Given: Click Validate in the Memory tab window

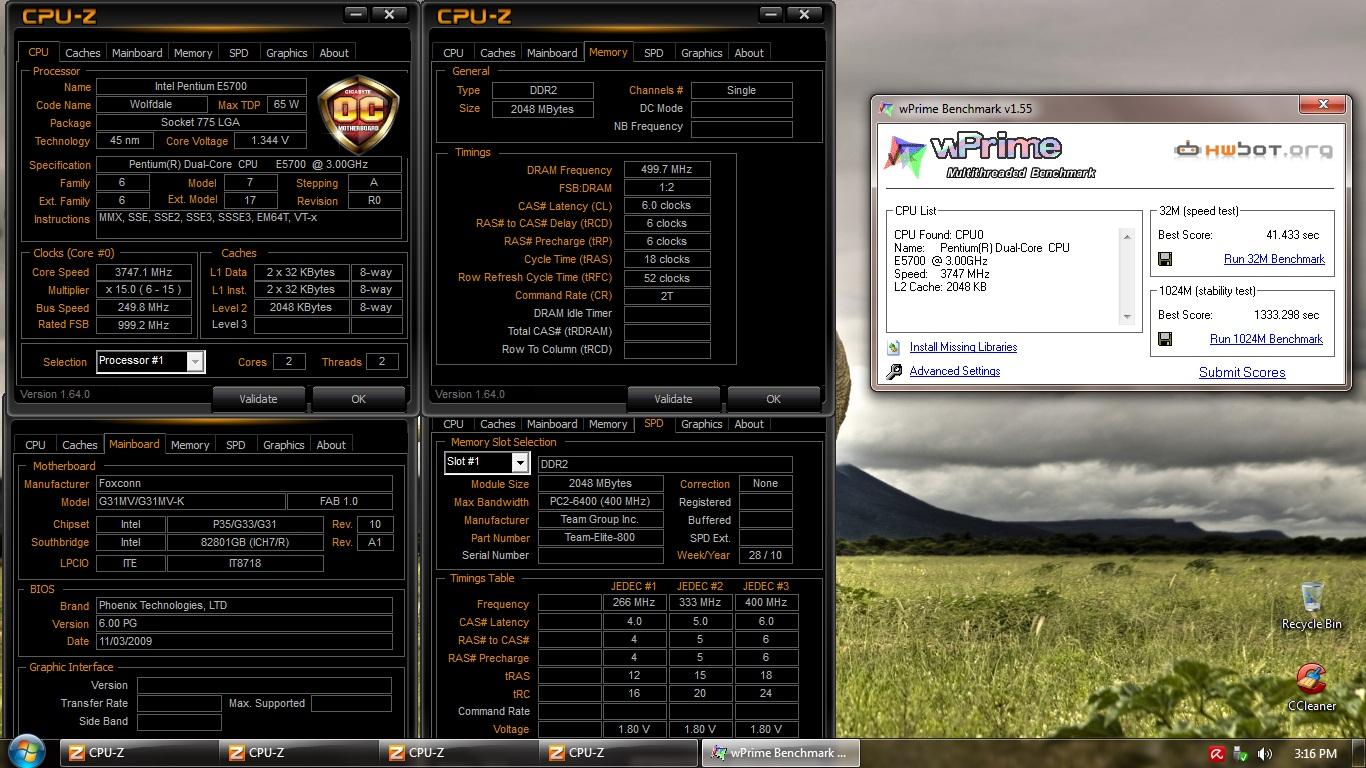Looking at the screenshot, I should 673,399.
